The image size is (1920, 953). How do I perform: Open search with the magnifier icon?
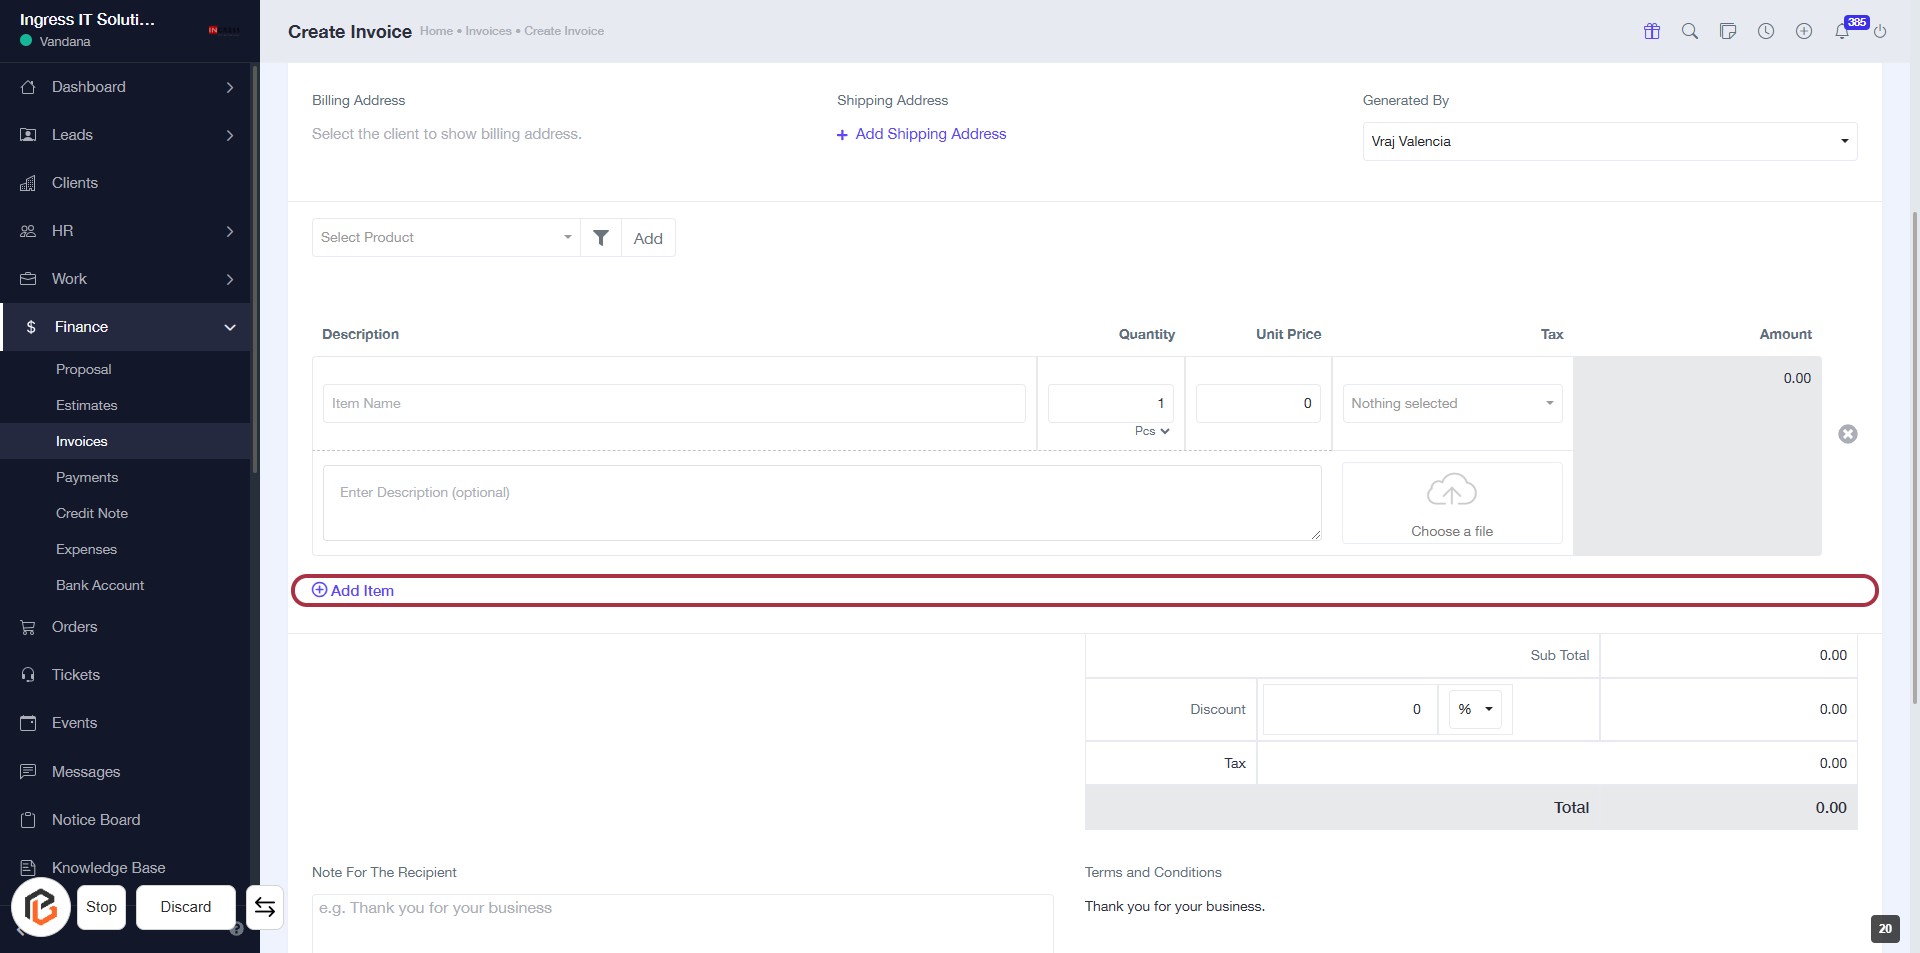tap(1690, 31)
